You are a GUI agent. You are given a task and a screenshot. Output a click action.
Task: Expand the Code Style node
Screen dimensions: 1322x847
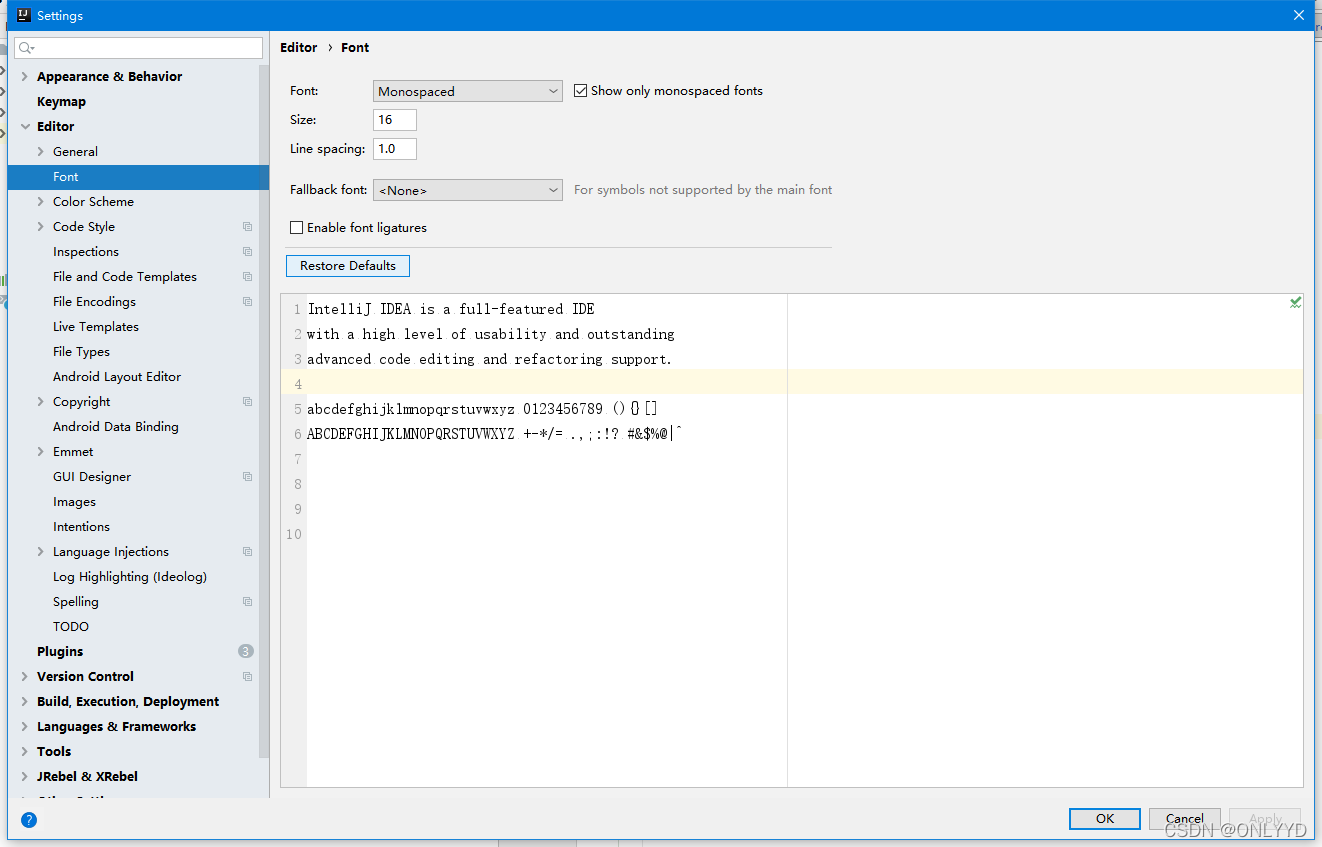coord(41,227)
